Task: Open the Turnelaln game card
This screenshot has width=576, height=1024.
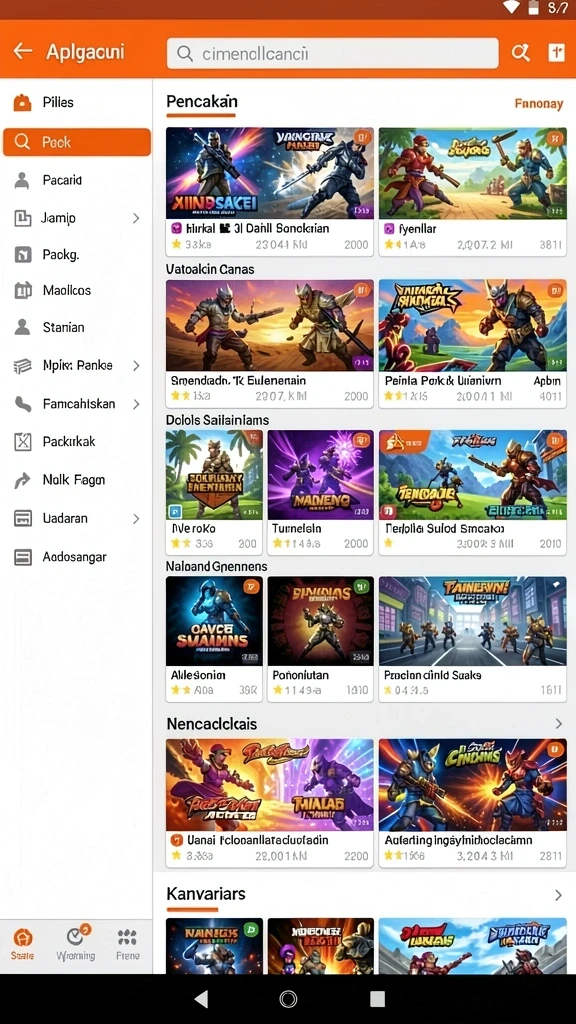Action: click(x=321, y=492)
